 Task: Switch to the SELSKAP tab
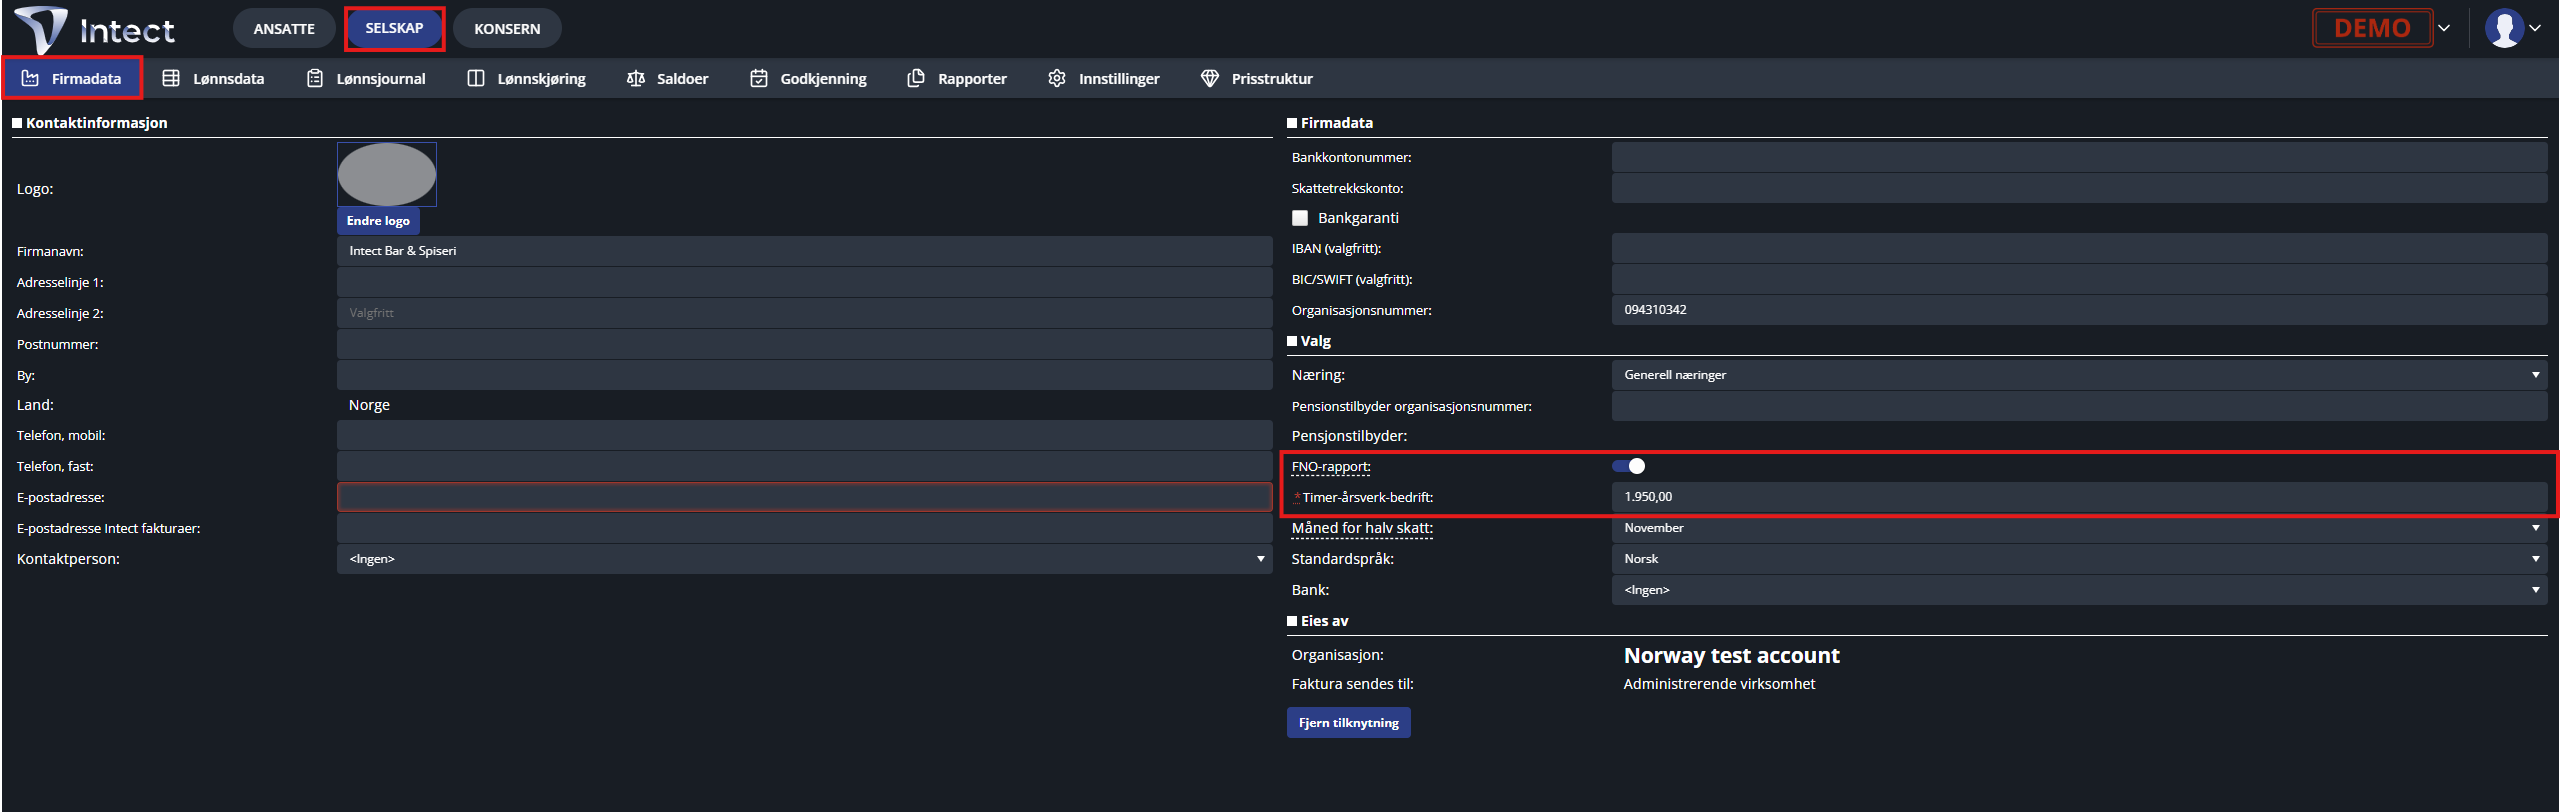394,28
